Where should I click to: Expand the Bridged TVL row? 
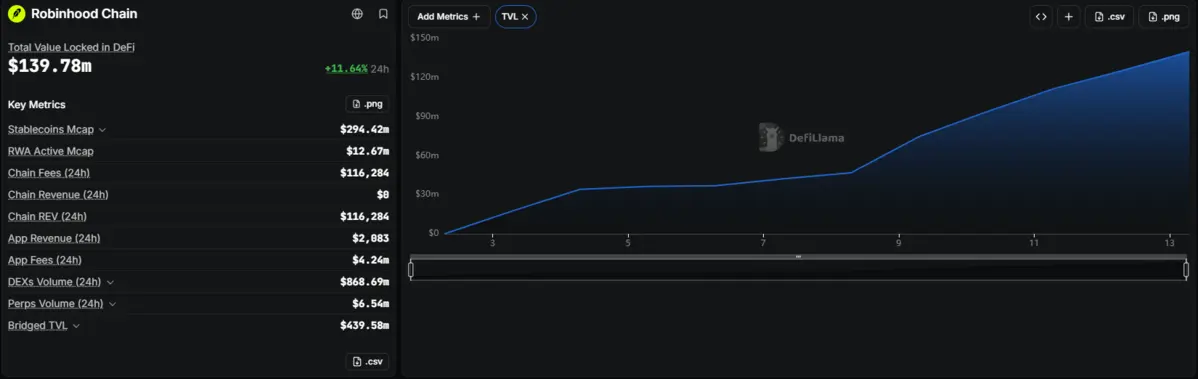(x=76, y=326)
